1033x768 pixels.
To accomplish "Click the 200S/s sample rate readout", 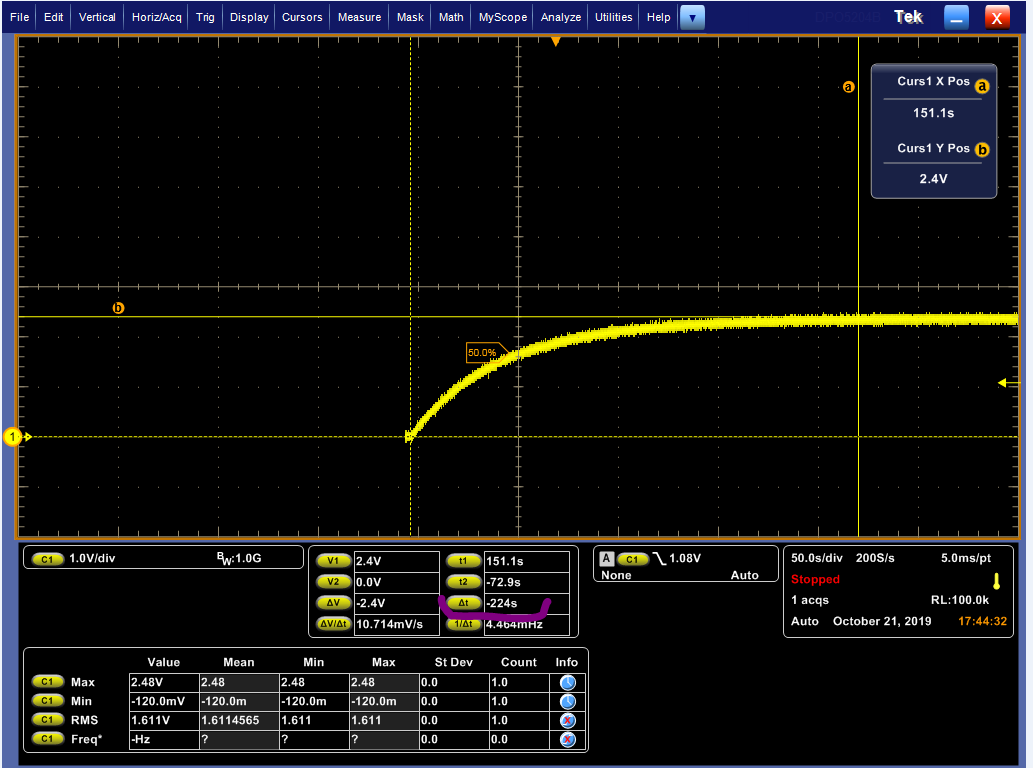I will [875, 558].
